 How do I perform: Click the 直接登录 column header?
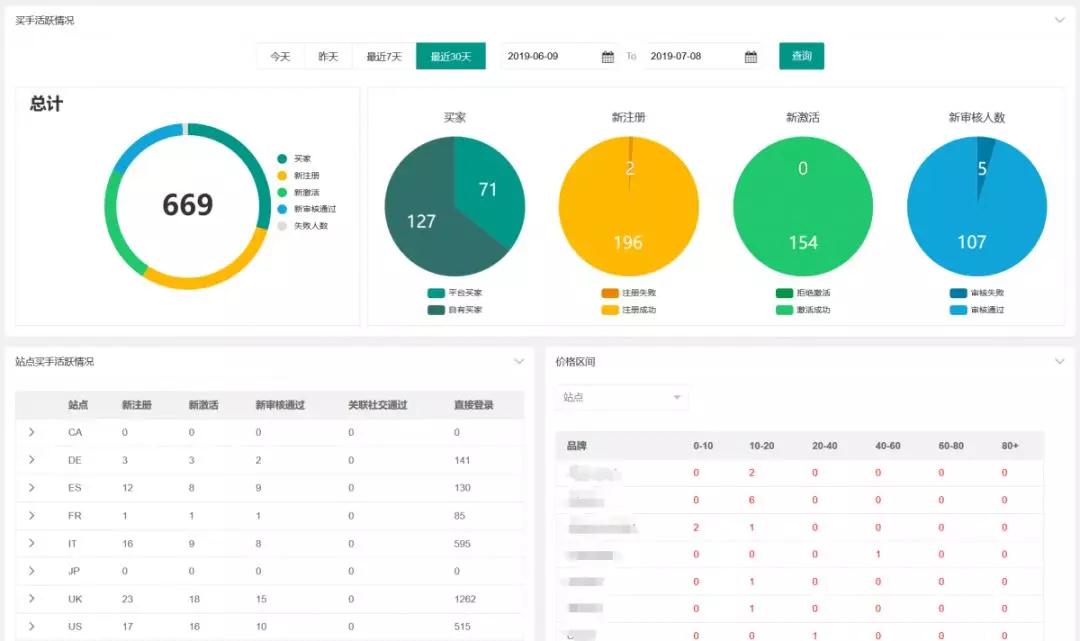point(473,405)
